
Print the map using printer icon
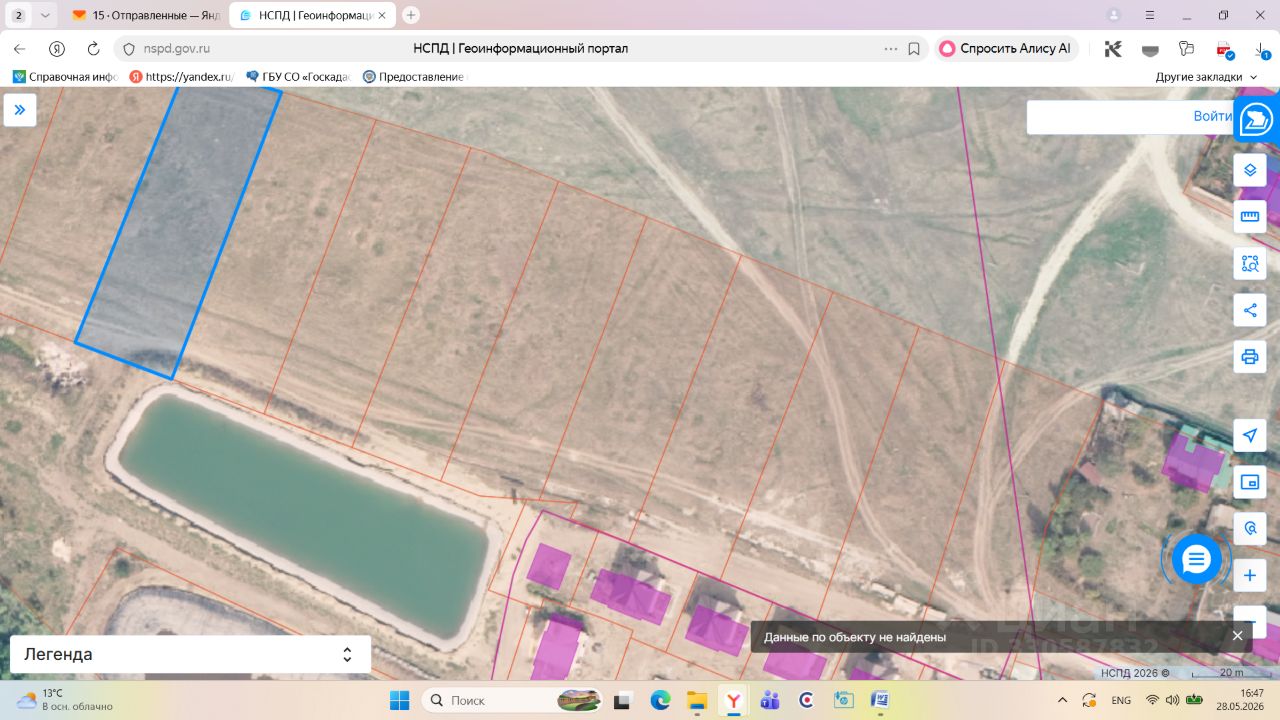[x=1250, y=356]
